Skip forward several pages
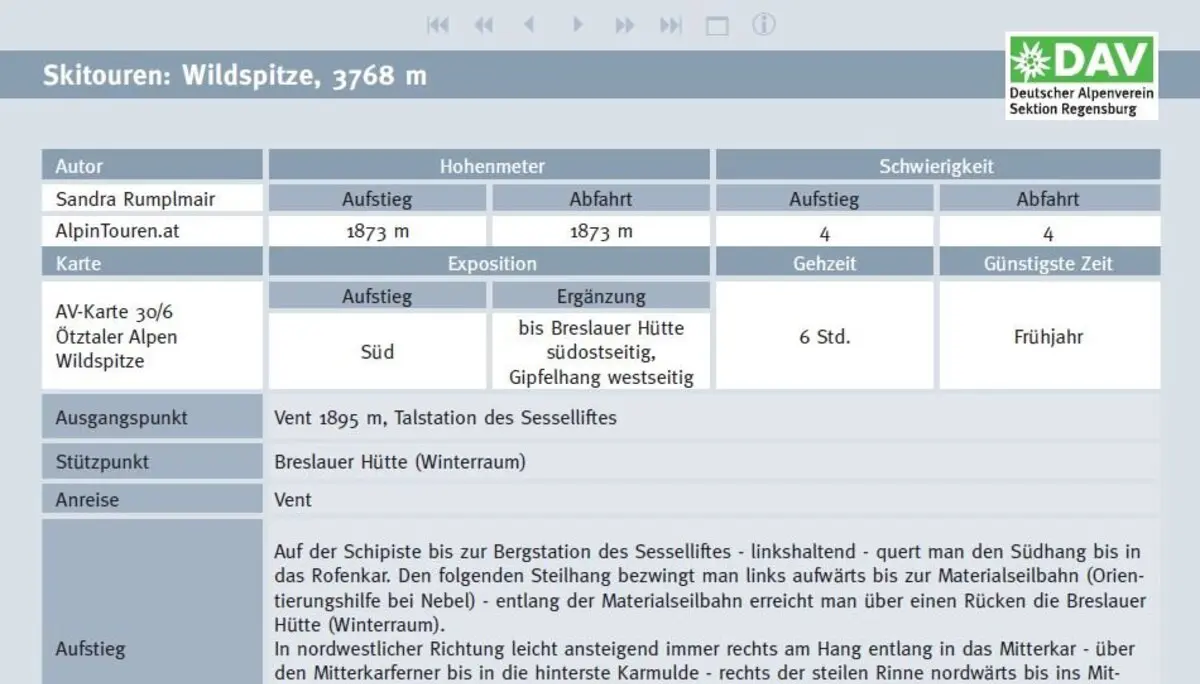The height and width of the screenshot is (684, 1200). coord(623,25)
